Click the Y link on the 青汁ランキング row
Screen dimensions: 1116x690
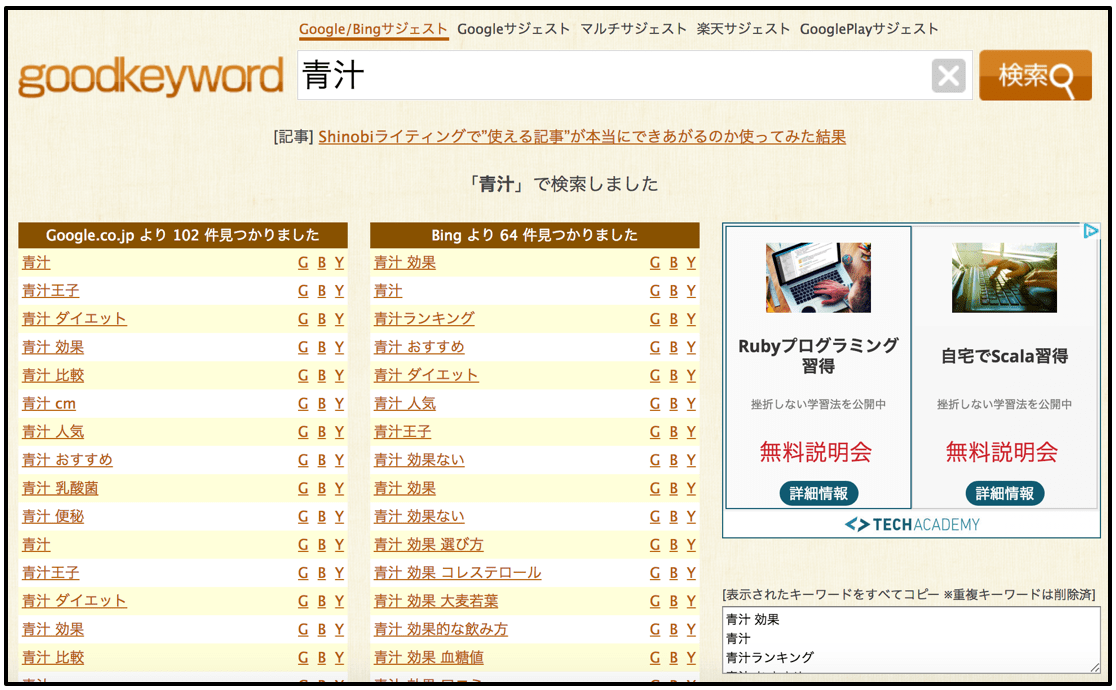click(691, 319)
